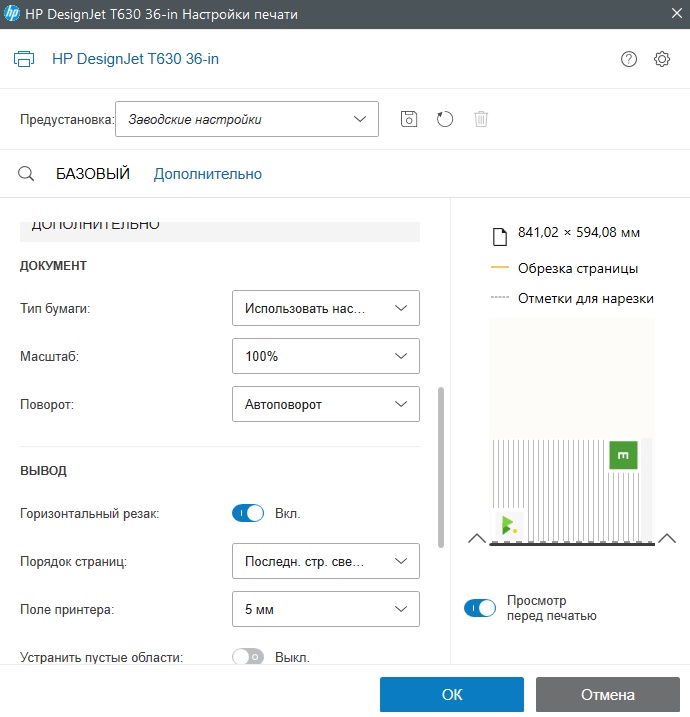Turn off Просмотр перед печатью toggle
The width and height of the screenshot is (690, 717).
pyautogui.click(x=480, y=608)
